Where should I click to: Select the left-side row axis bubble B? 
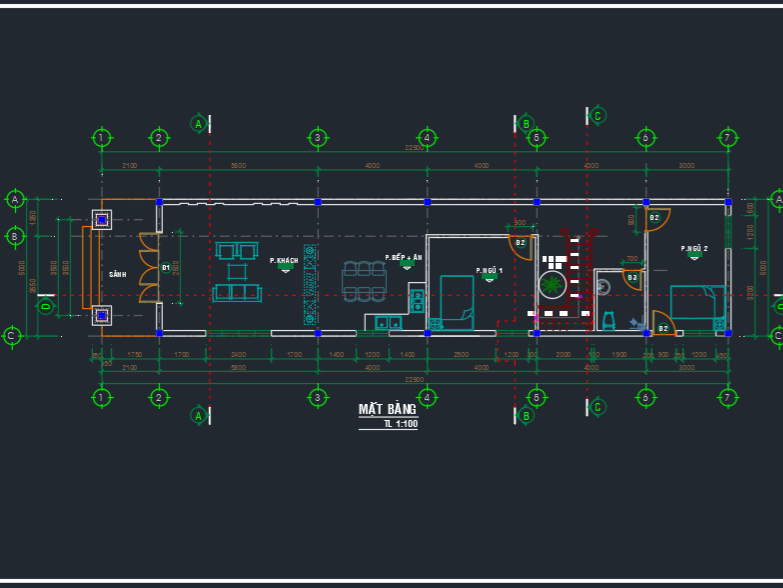pos(14,237)
